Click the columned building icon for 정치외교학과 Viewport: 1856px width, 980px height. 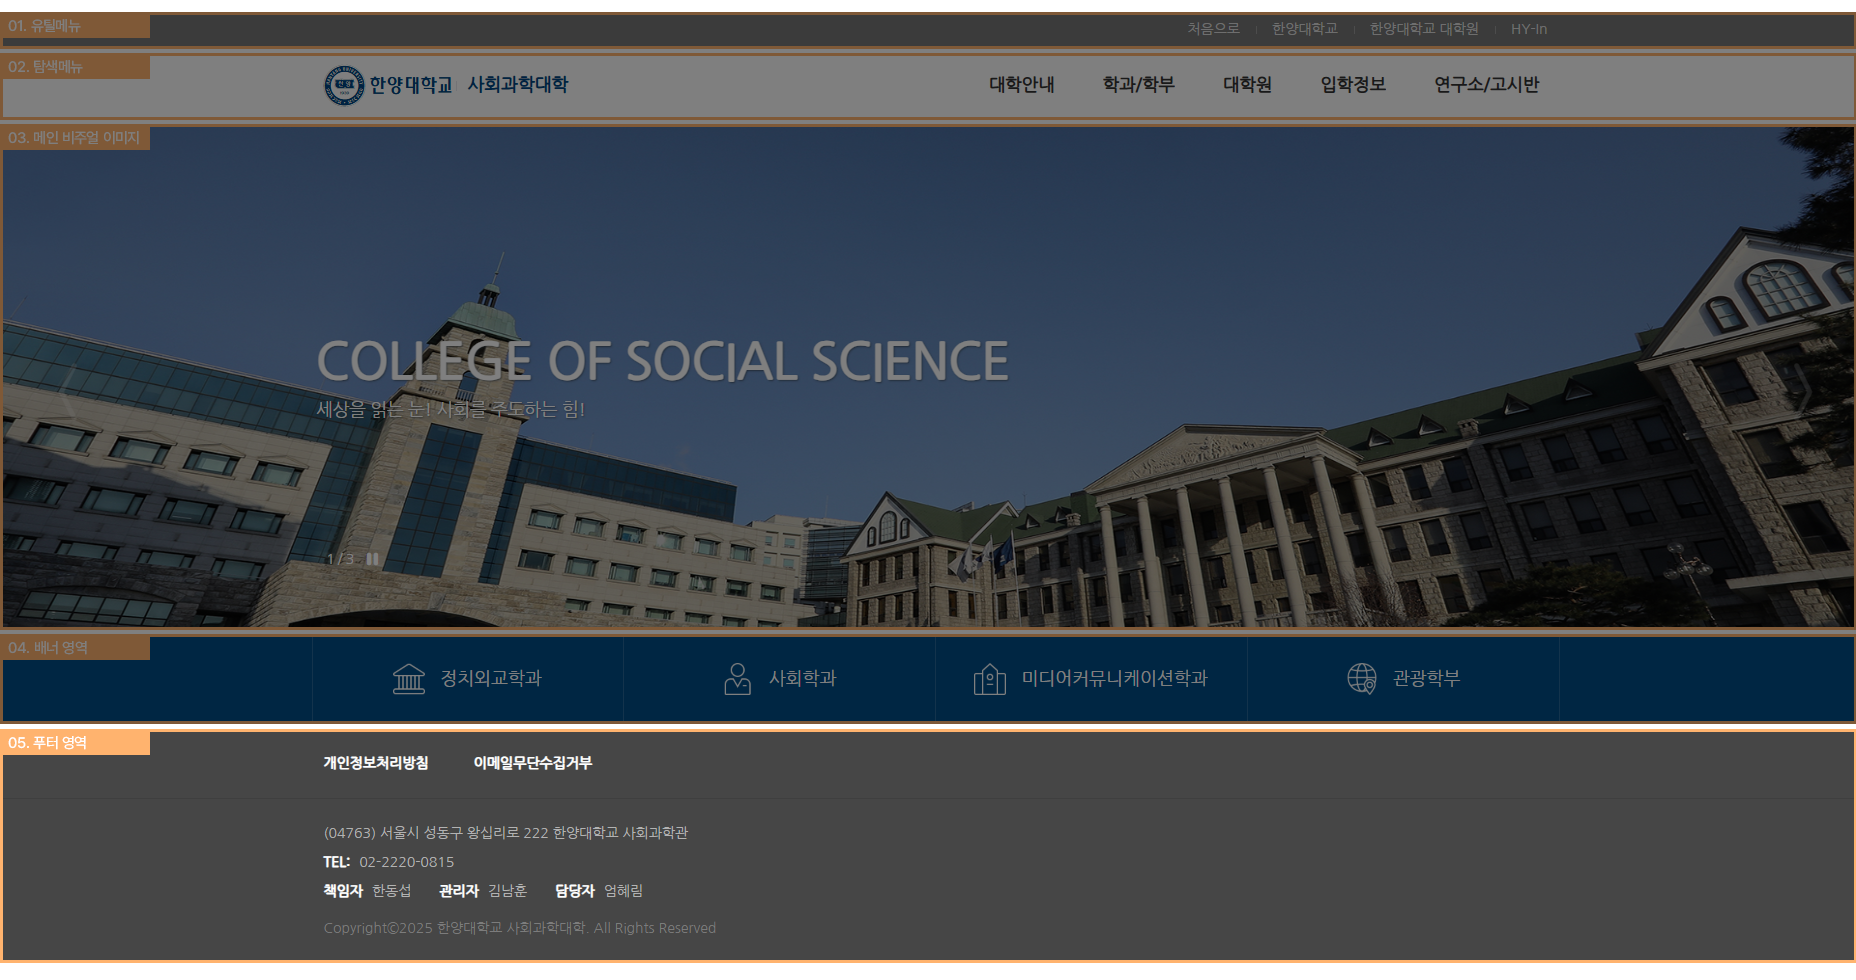point(408,678)
